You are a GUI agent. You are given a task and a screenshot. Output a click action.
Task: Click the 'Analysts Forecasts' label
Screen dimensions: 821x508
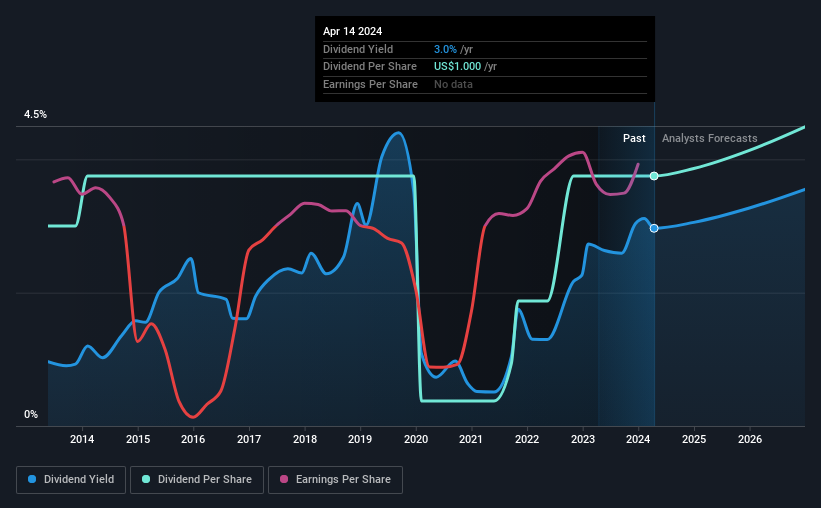coord(709,138)
